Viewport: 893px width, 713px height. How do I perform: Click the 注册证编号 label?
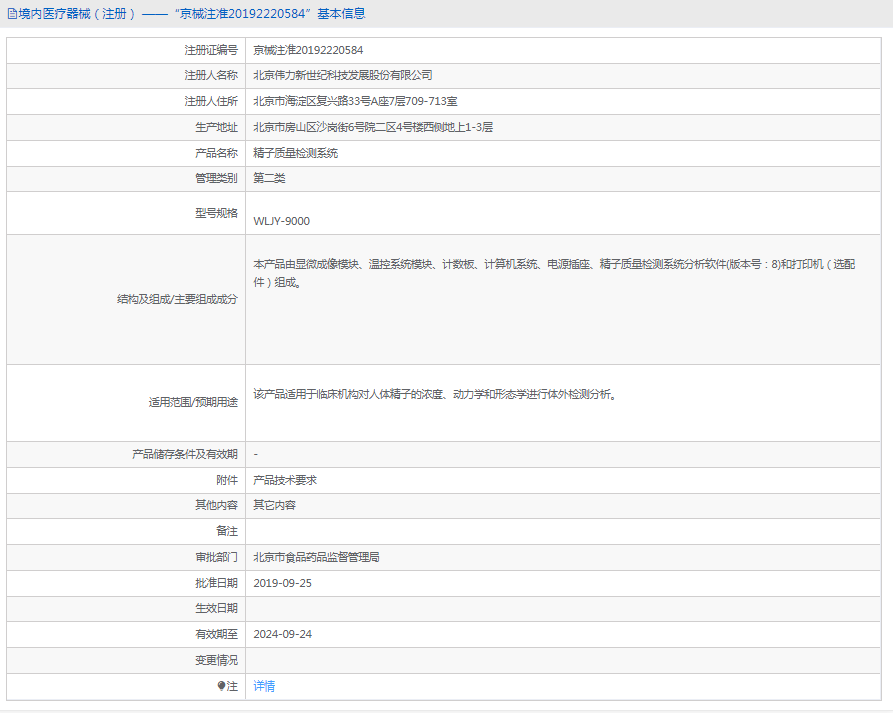point(211,50)
